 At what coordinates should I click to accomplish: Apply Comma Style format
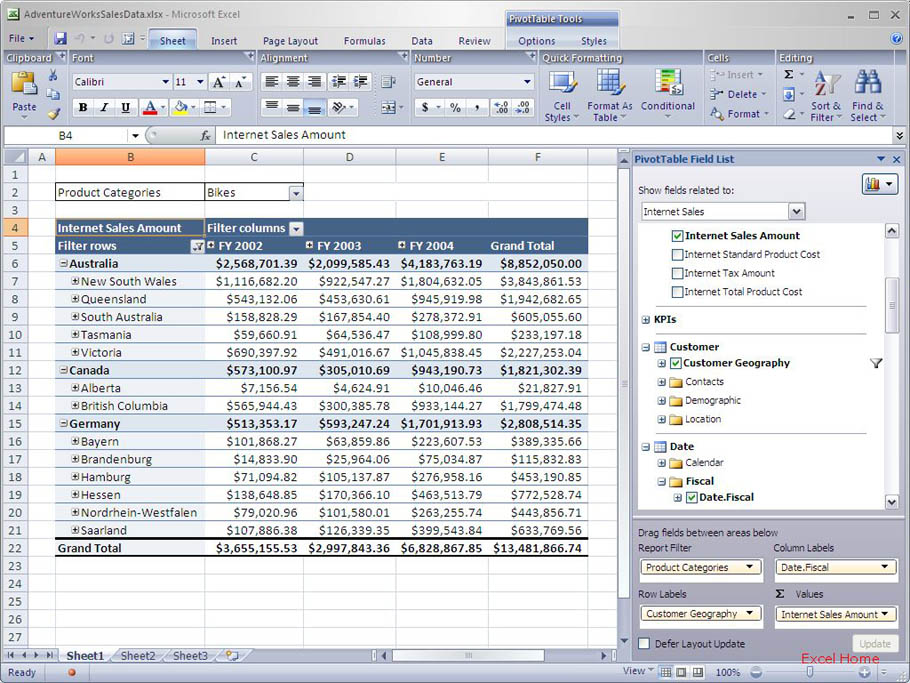477,107
